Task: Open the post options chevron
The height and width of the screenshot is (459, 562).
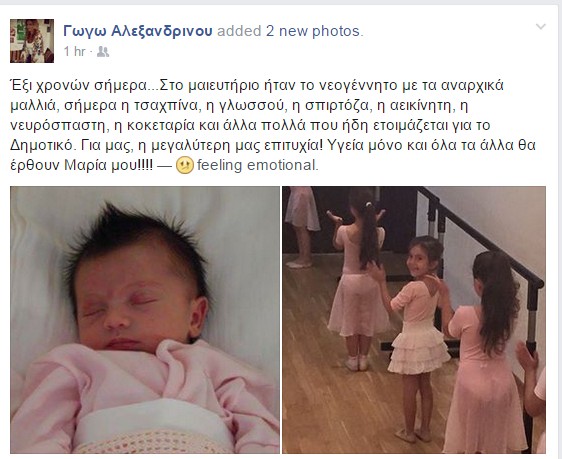Action: (x=540, y=27)
